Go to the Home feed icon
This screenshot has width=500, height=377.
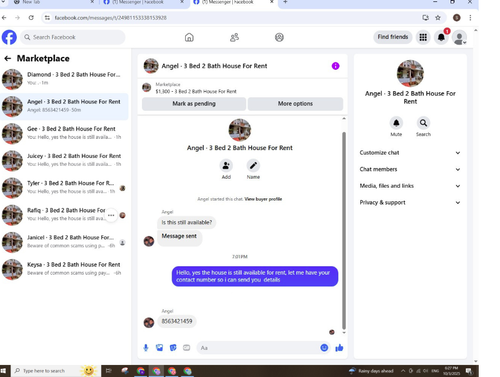pos(189,37)
